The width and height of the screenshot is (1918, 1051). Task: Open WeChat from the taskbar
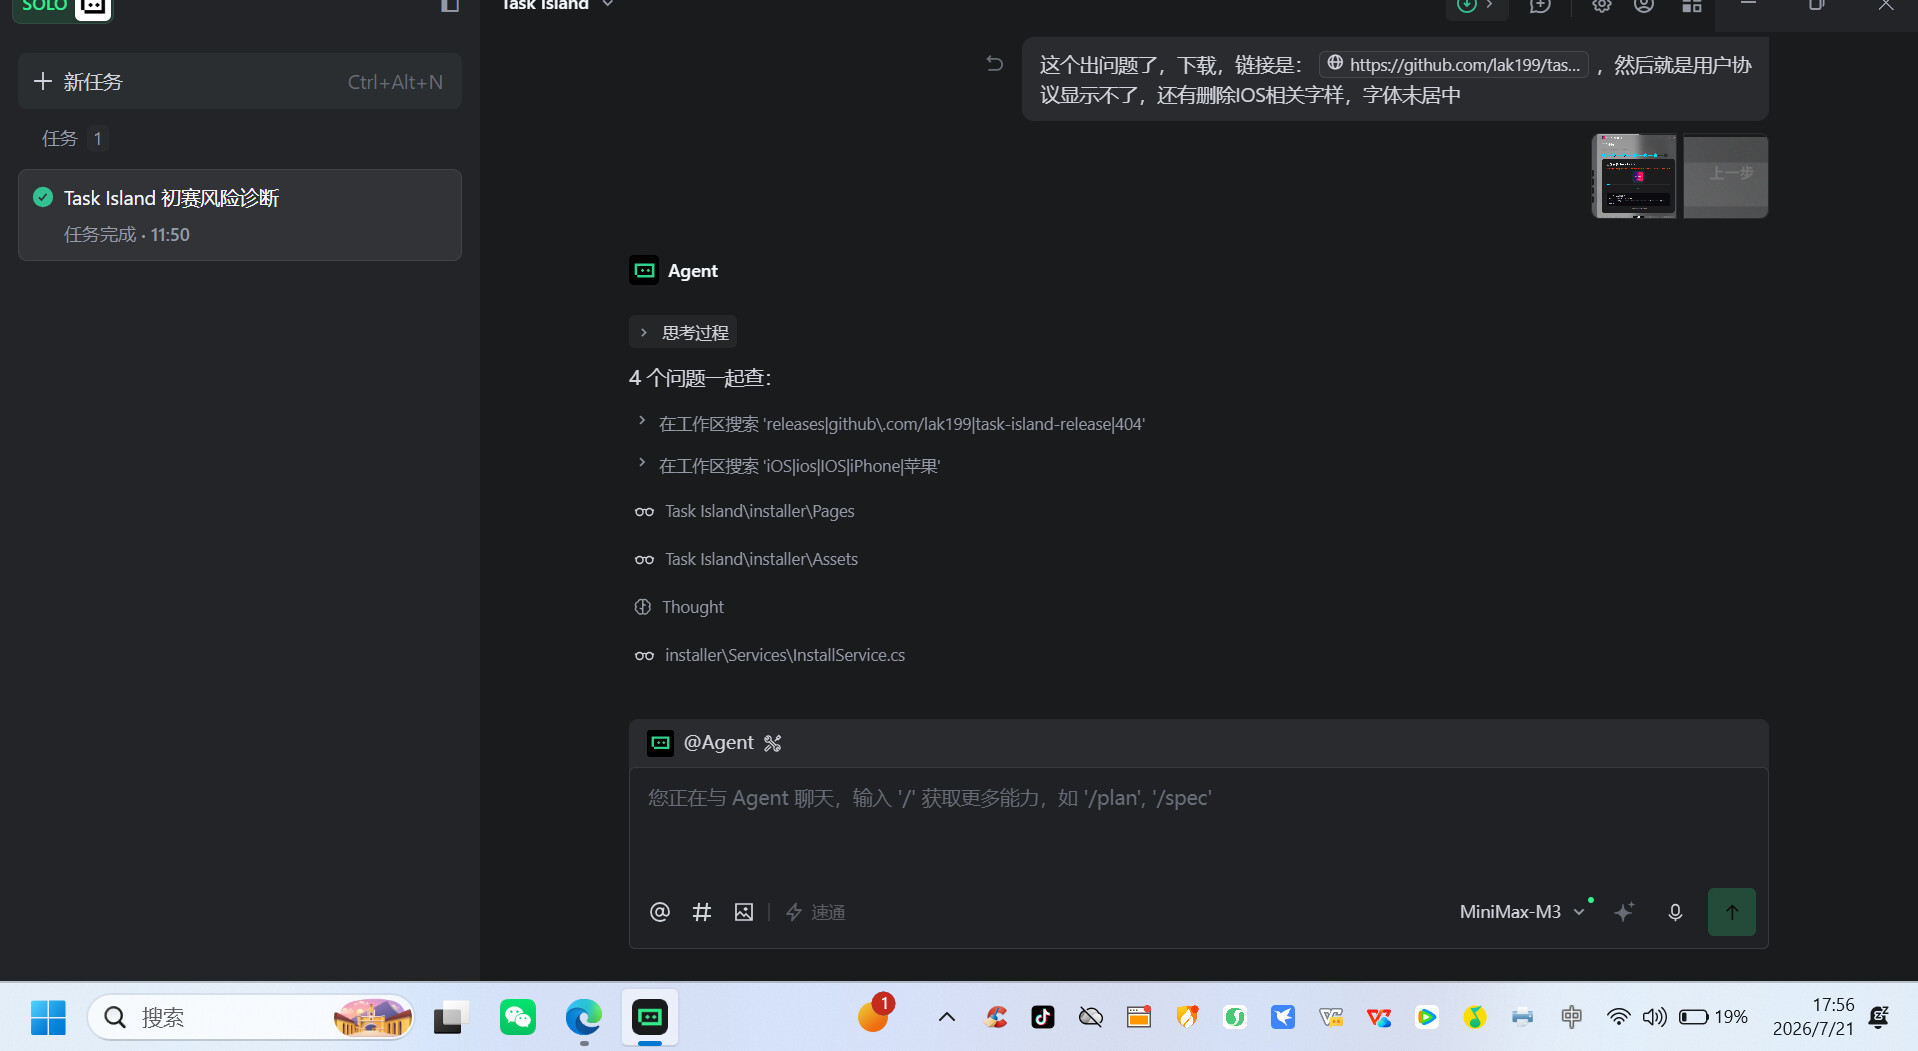(518, 1017)
